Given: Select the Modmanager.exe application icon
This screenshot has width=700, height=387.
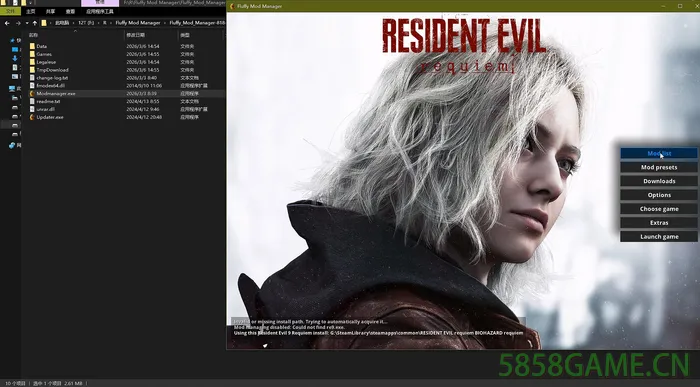Looking at the screenshot, I should (32, 94).
